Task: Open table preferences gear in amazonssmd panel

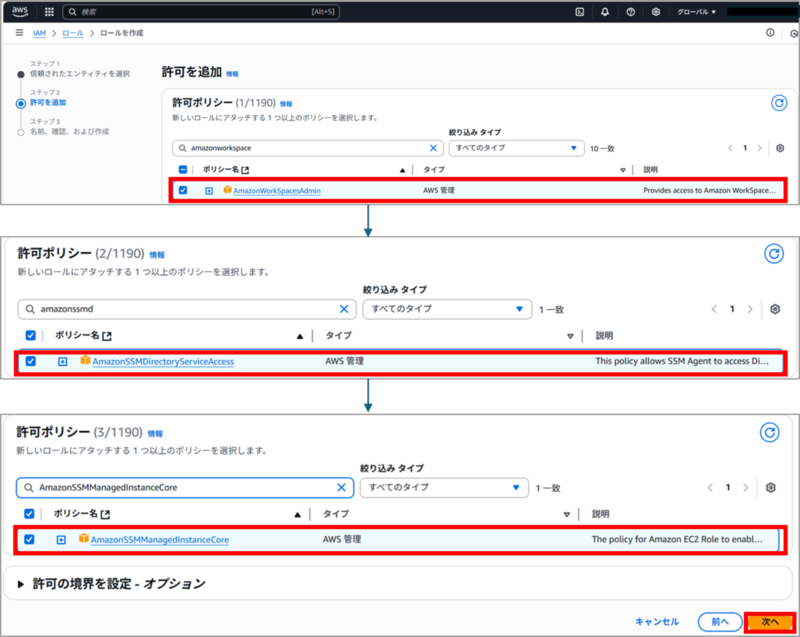Action: 774,309
